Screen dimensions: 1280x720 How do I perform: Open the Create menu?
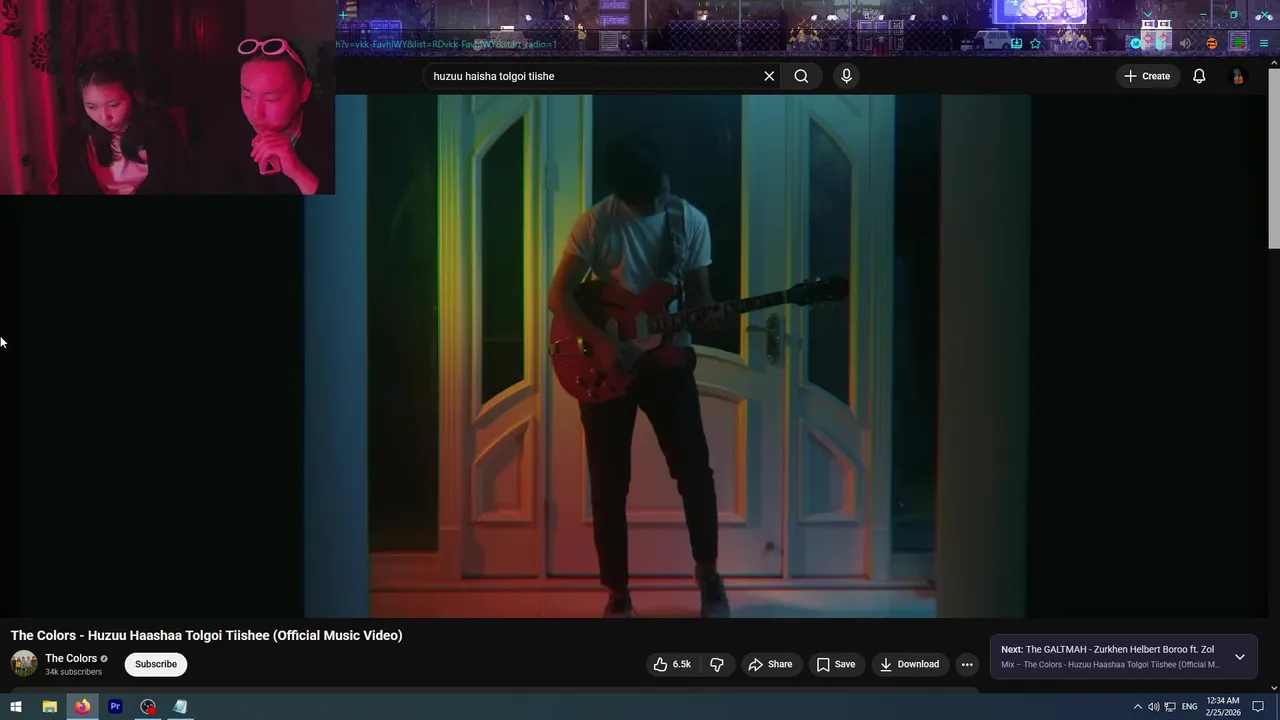(1147, 76)
